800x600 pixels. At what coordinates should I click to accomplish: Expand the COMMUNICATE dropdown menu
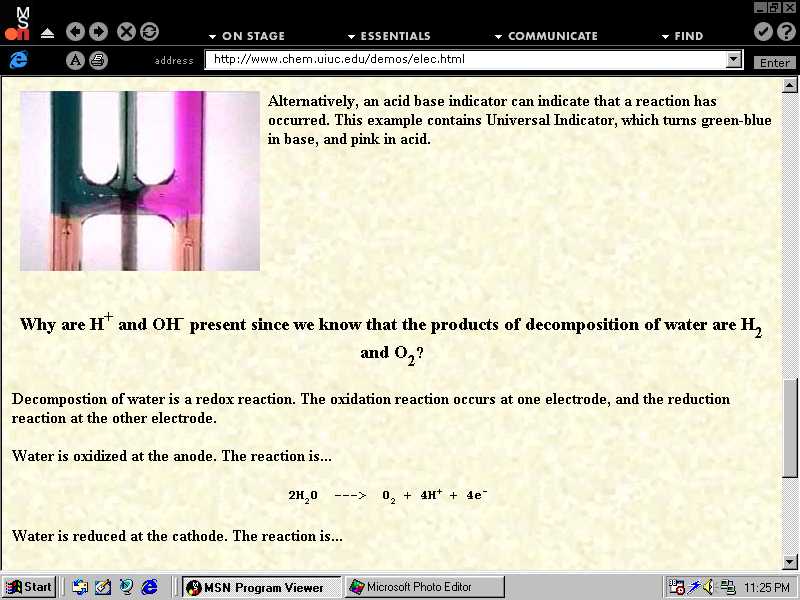click(x=545, y=36)
